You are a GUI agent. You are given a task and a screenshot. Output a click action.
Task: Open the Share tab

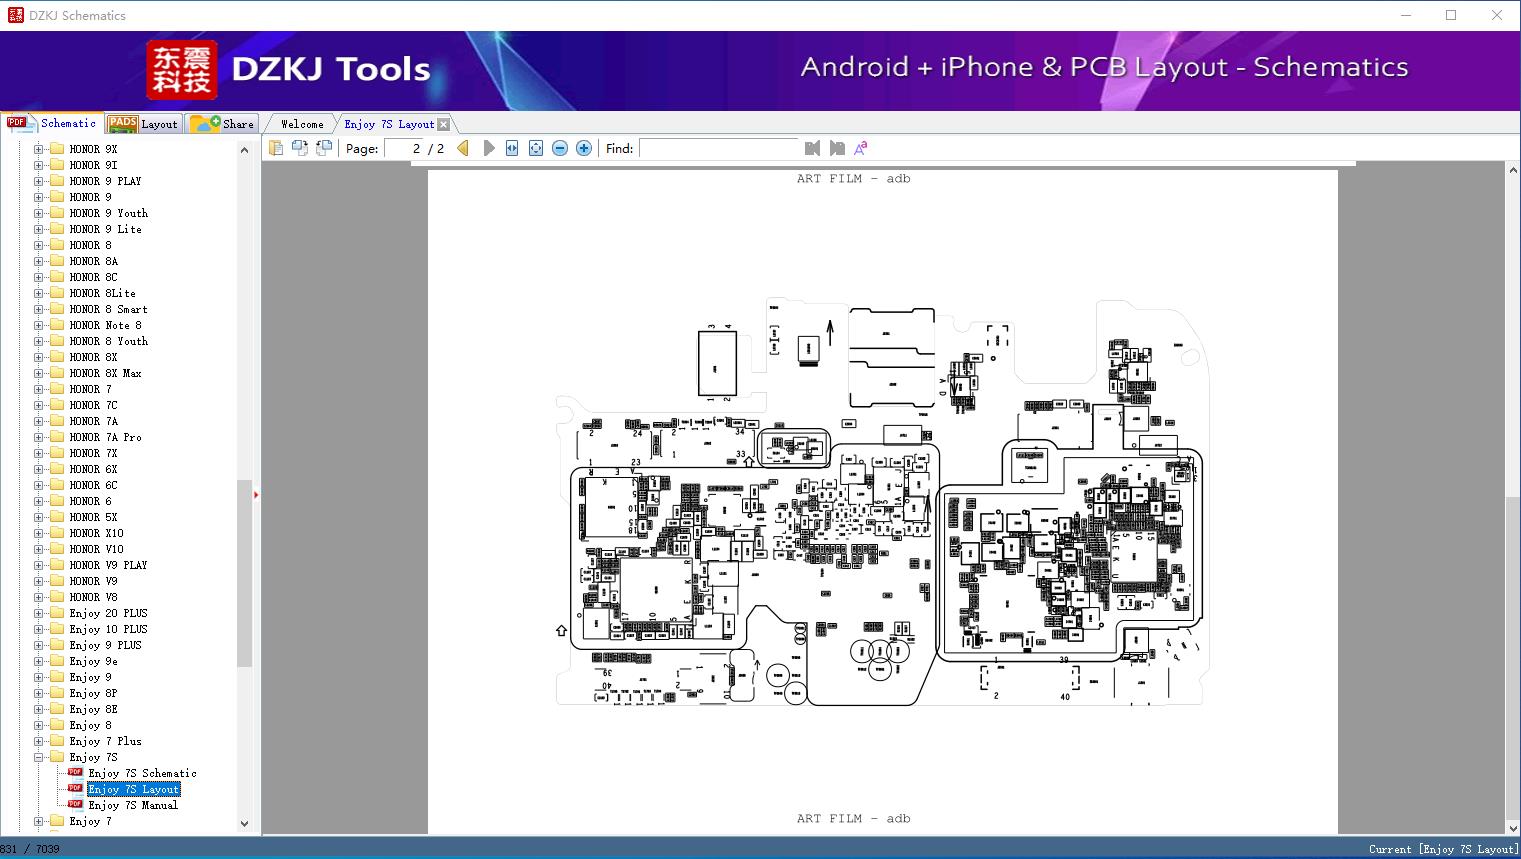click(x=222, y=124)
